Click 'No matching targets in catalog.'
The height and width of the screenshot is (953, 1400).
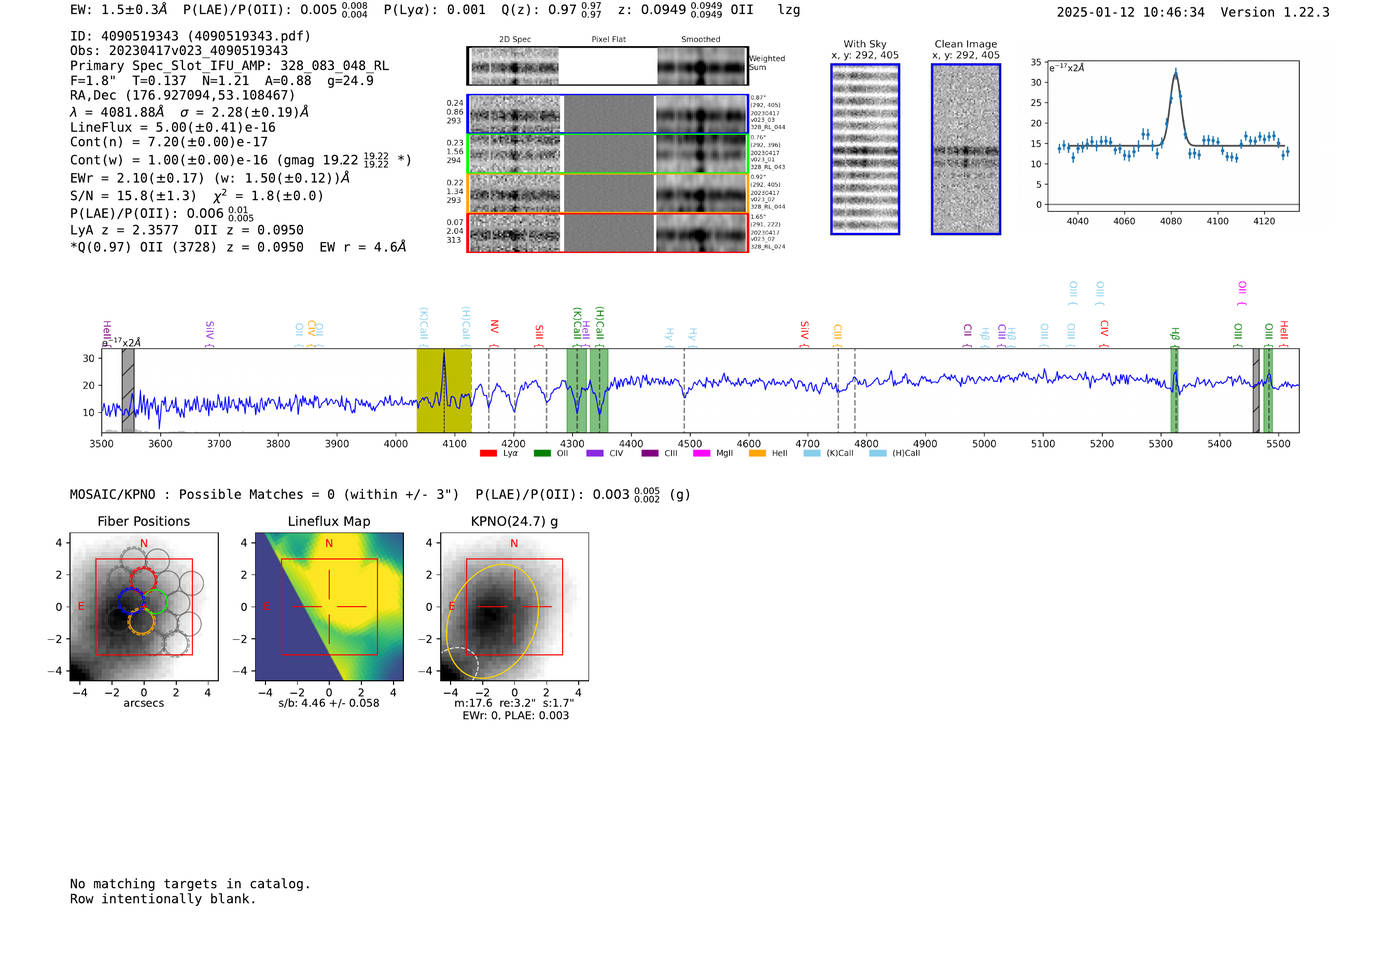click(x=190, y=884)
